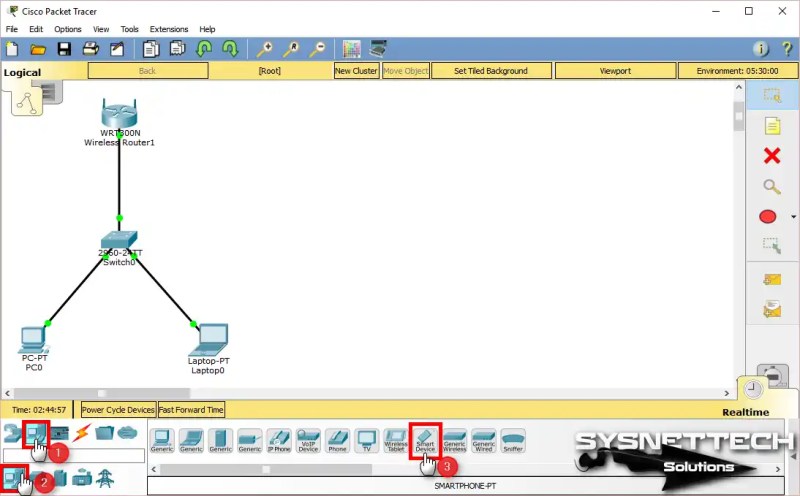The image size is (800, 496).
Task: Select the End Devices category
Action: (36, 434)
